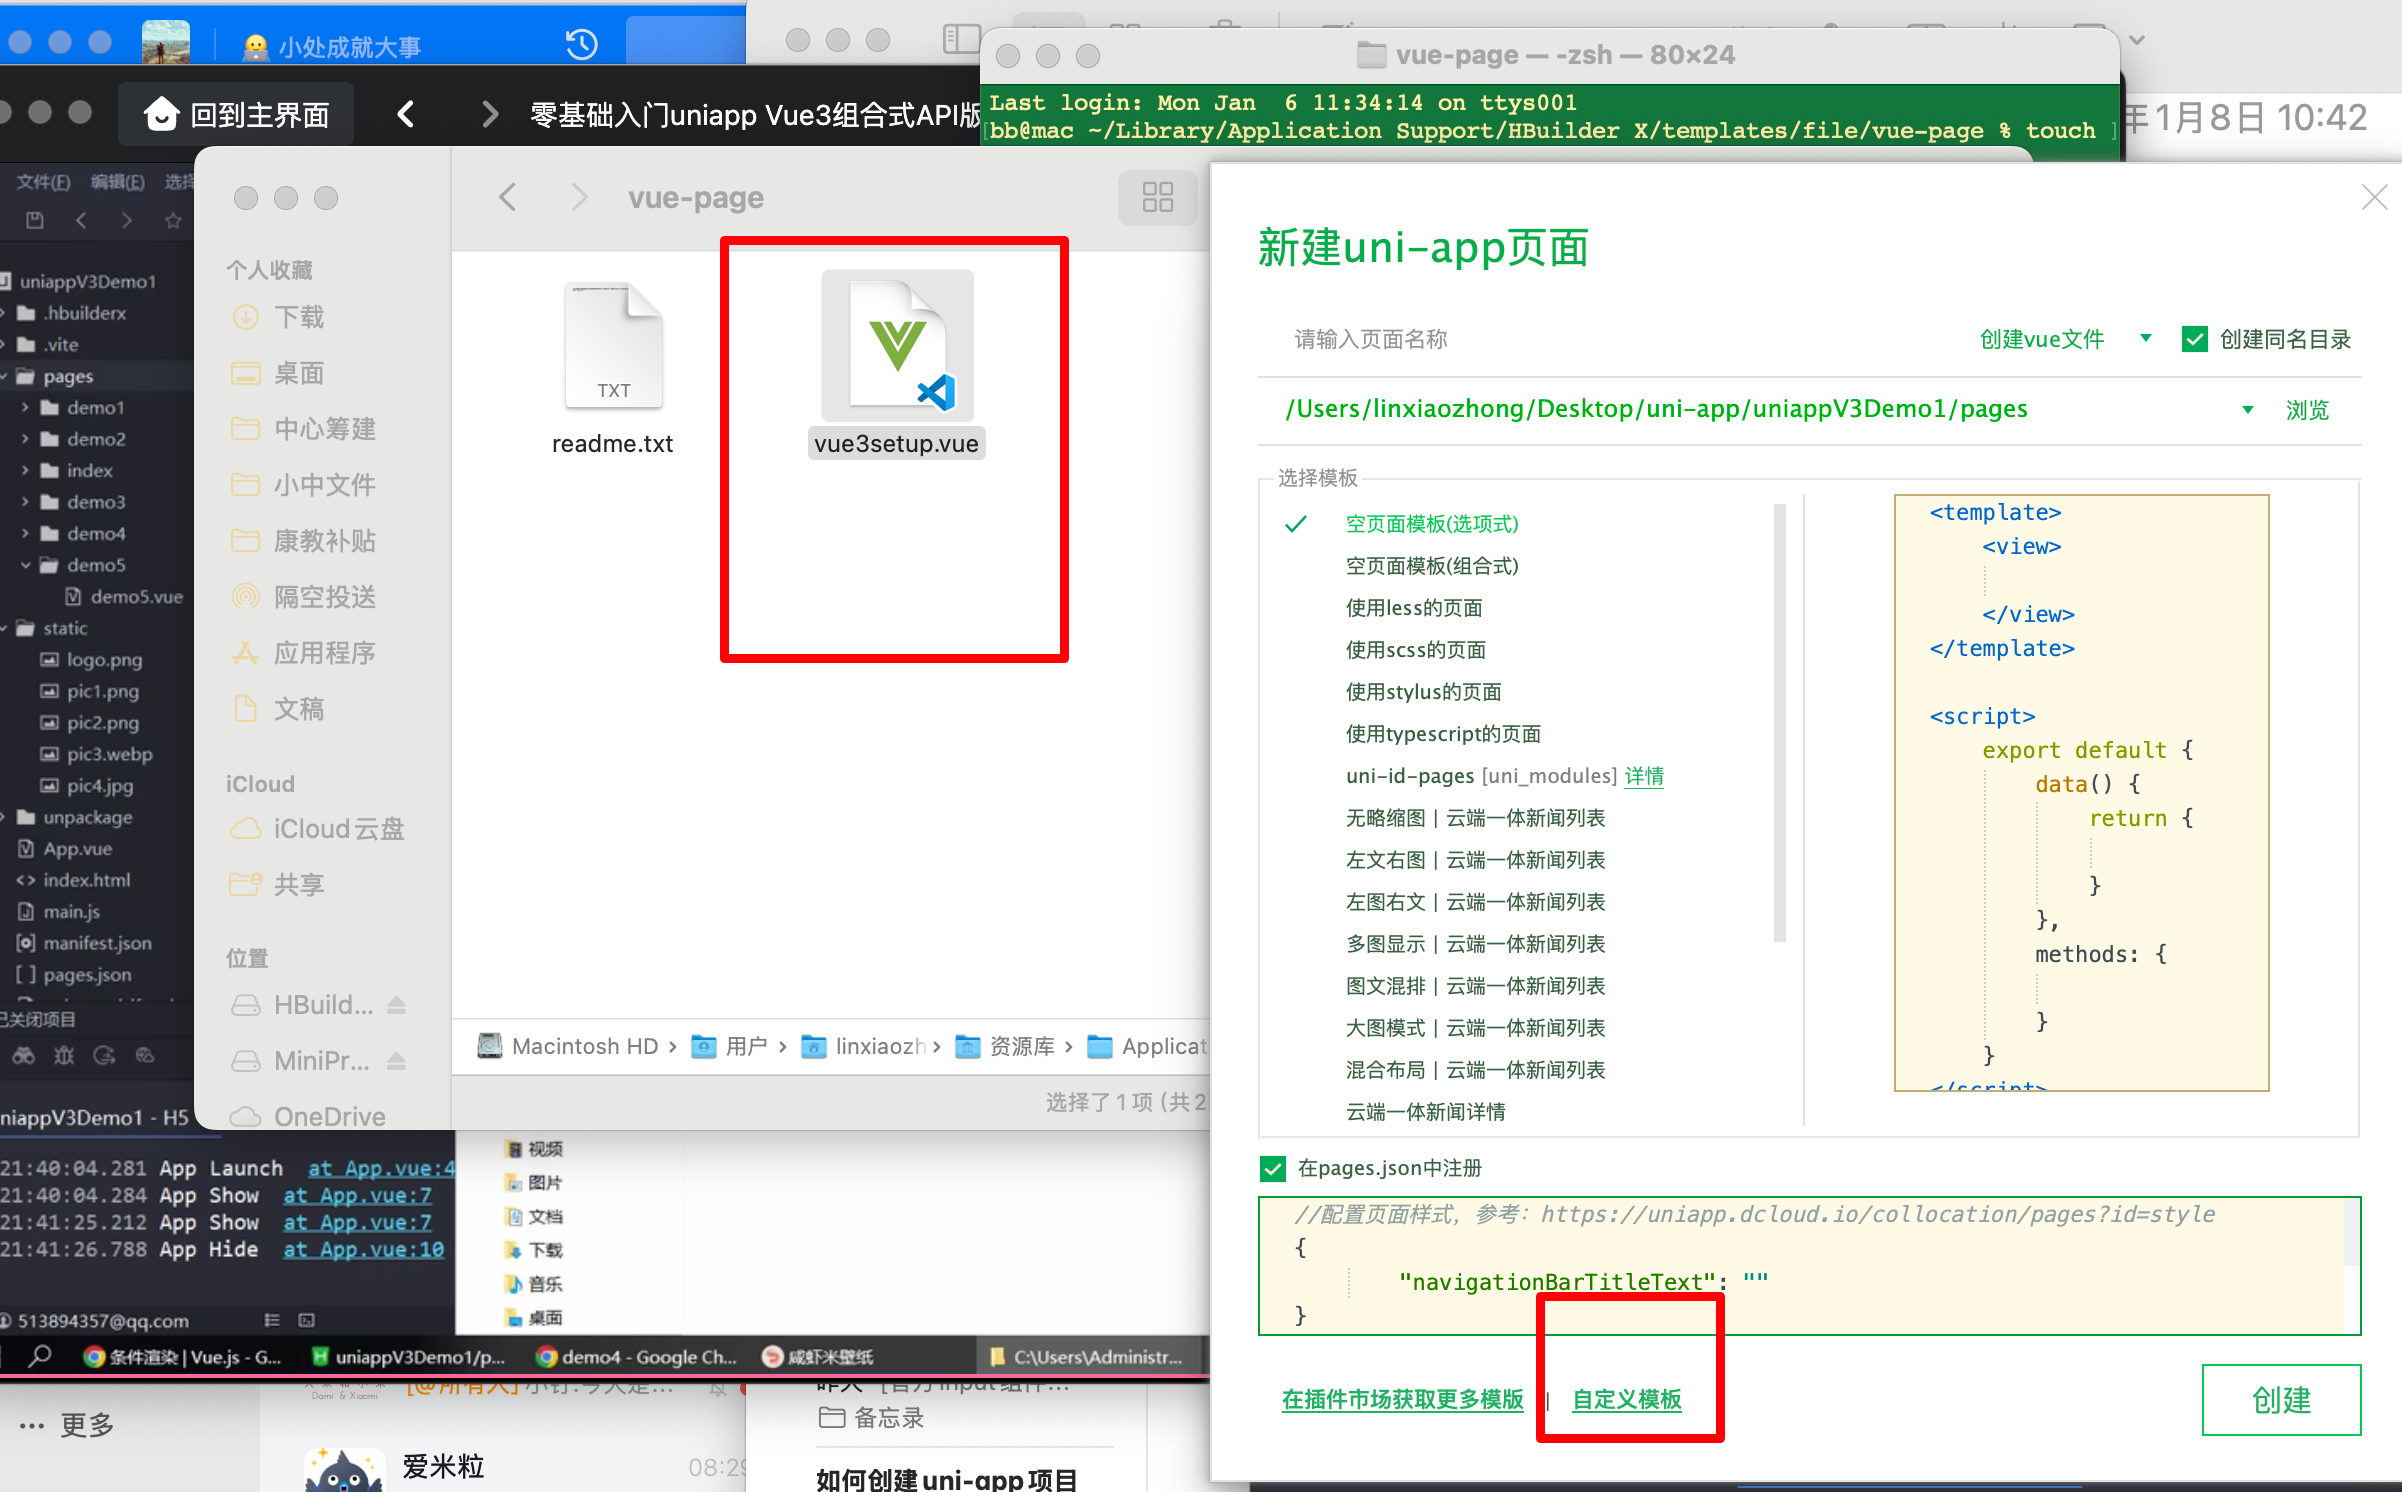This screenshot has width=2402, height=1492.
Task: Expand index folder in HBuilder tree
Action: [x=25, y=470]
